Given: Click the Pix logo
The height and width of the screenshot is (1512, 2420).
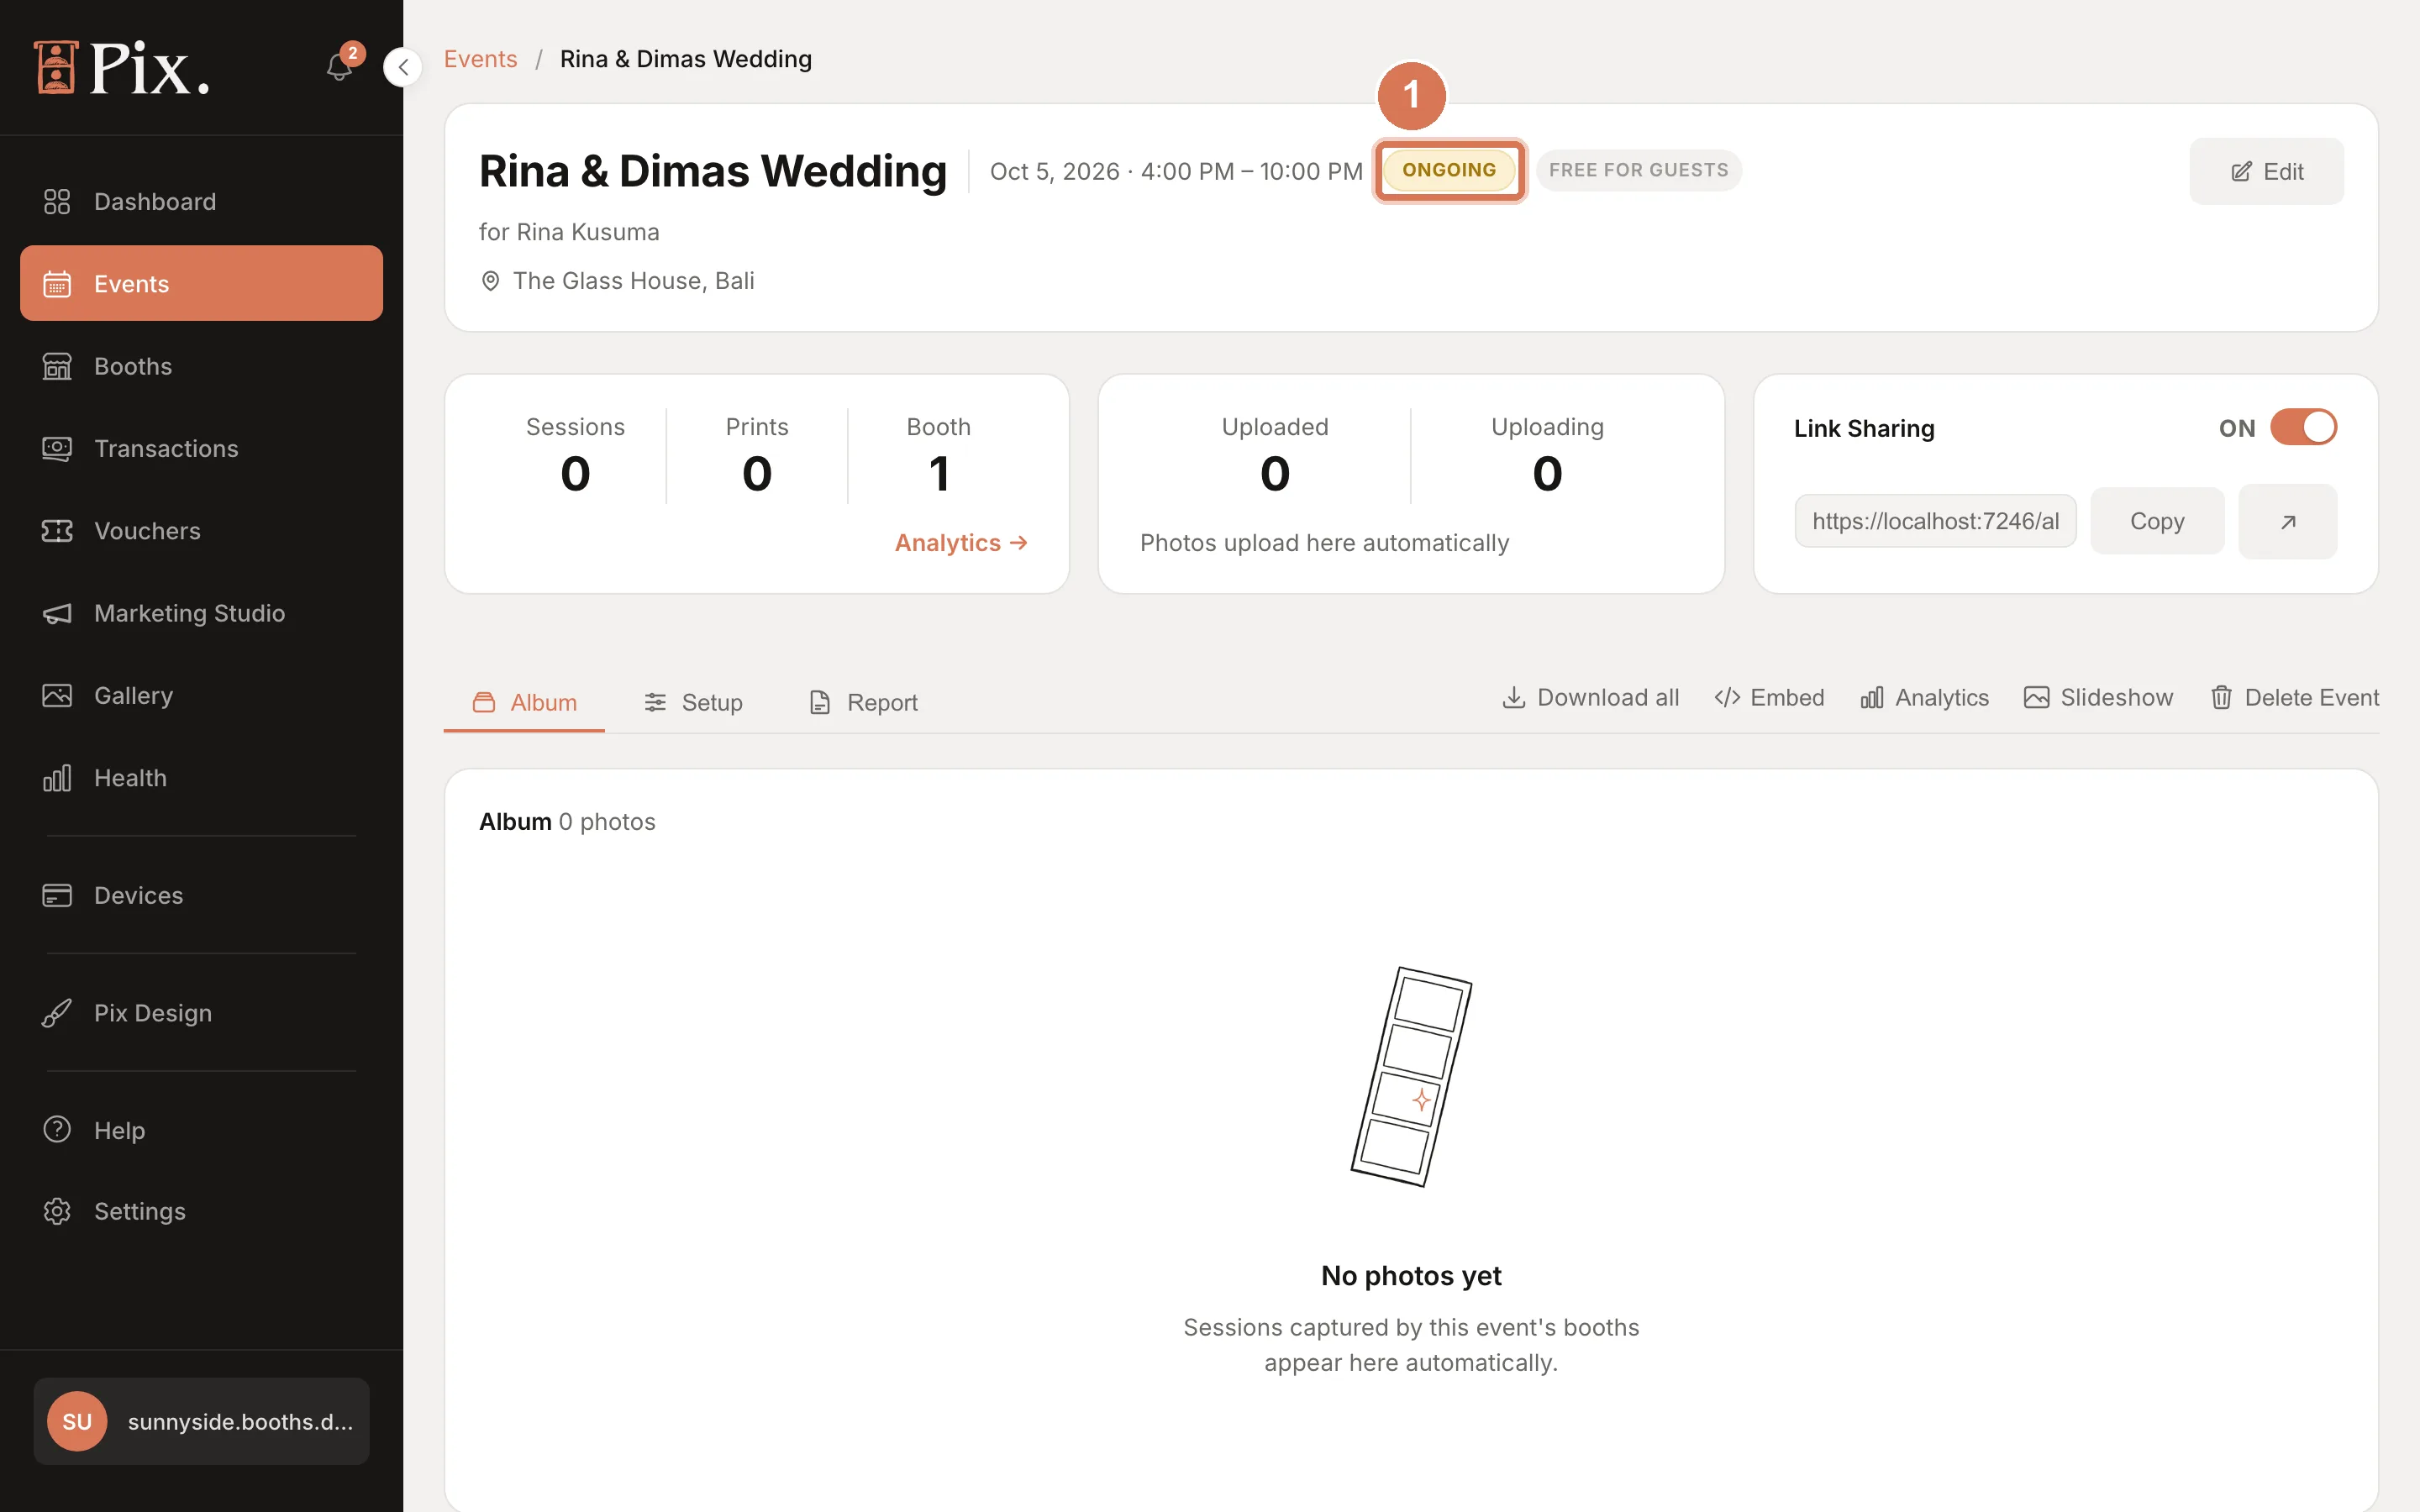Looking at the screenshot, I should coord(121,67).
